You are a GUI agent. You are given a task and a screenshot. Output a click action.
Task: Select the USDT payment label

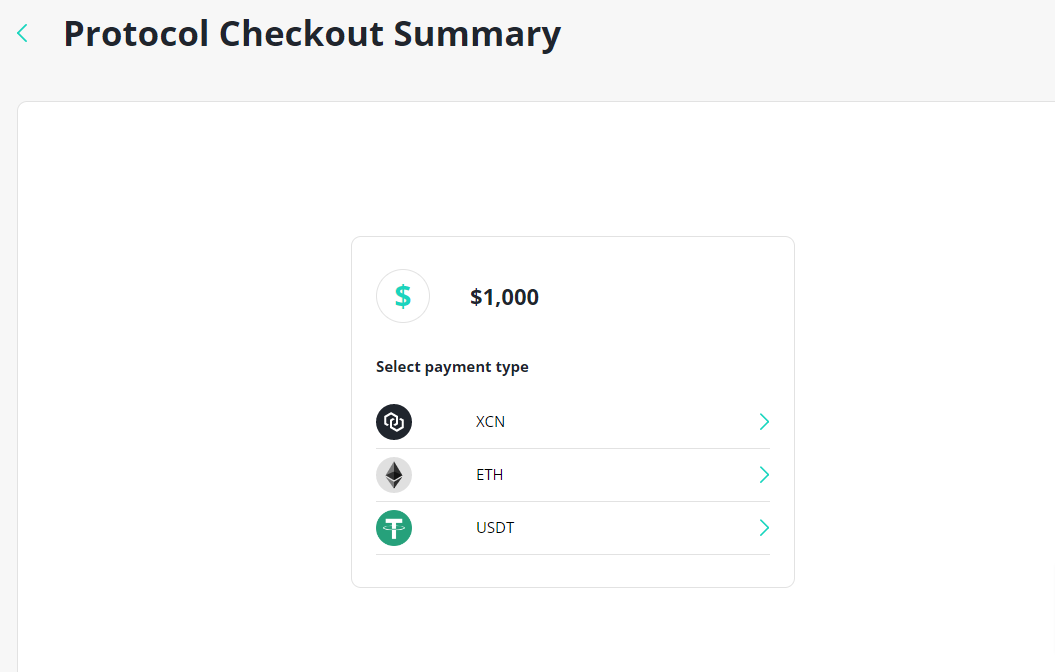[495, 528]
